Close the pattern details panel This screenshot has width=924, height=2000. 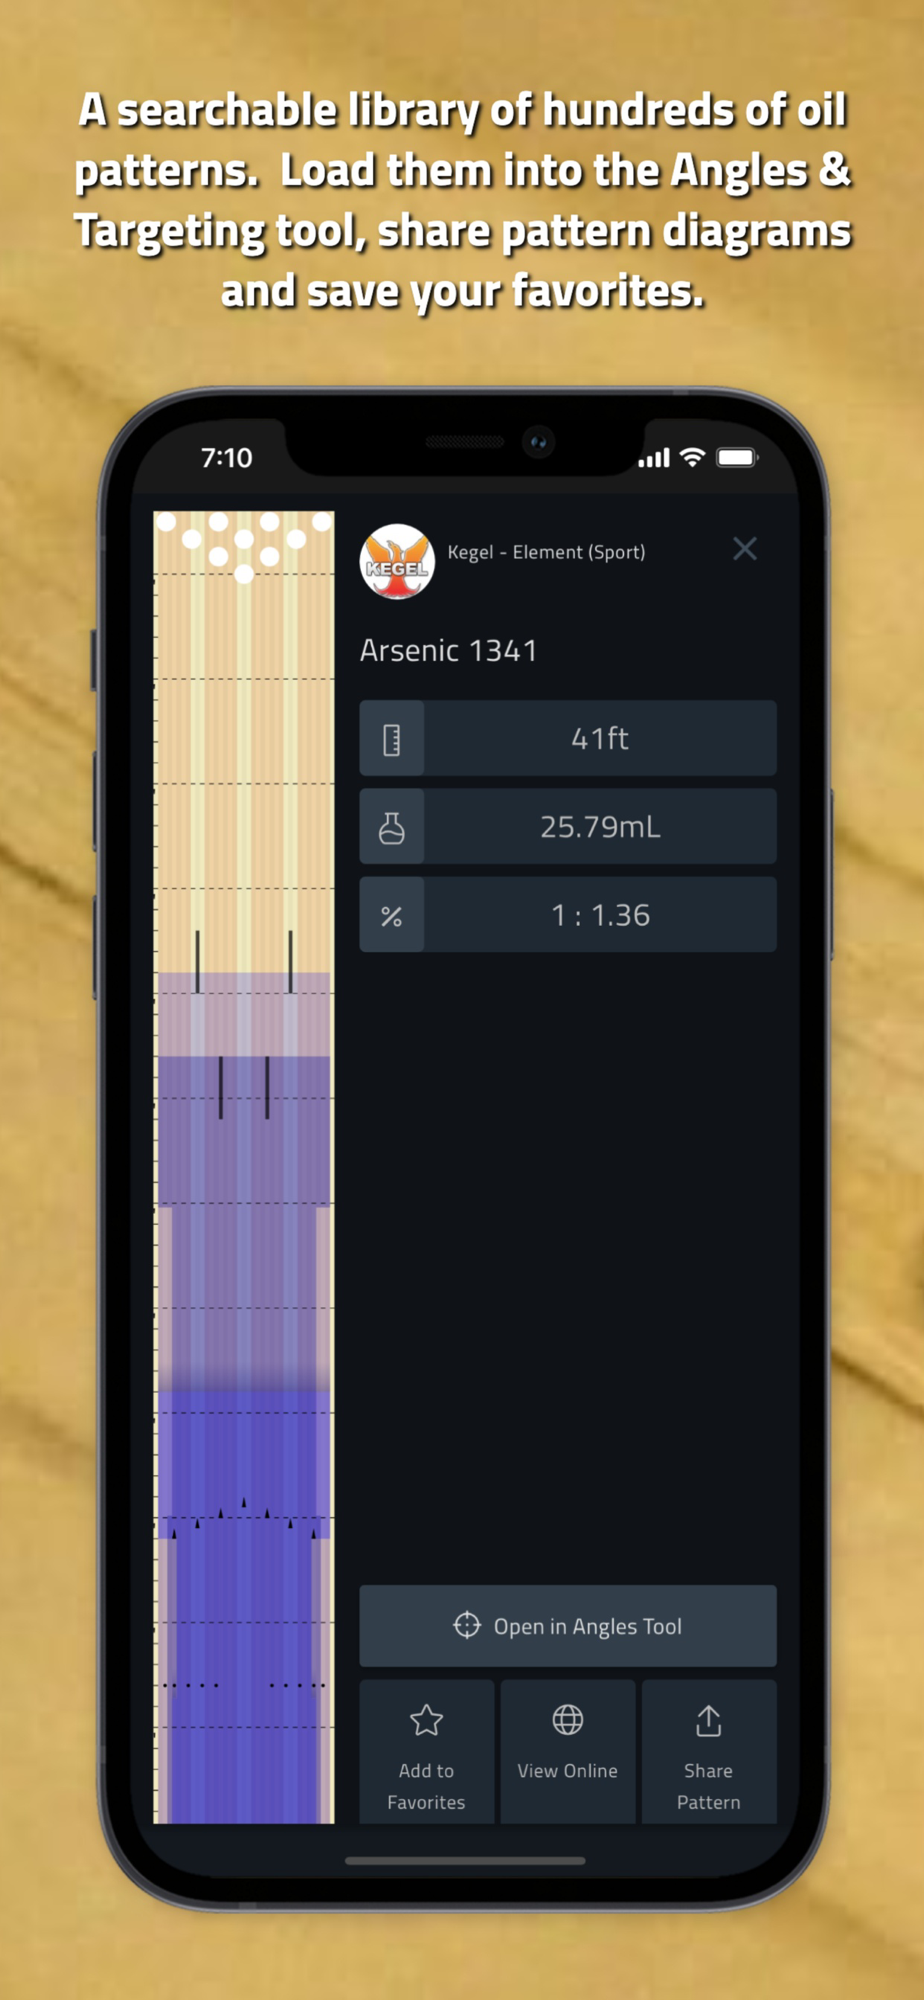(x=744, y=549)
